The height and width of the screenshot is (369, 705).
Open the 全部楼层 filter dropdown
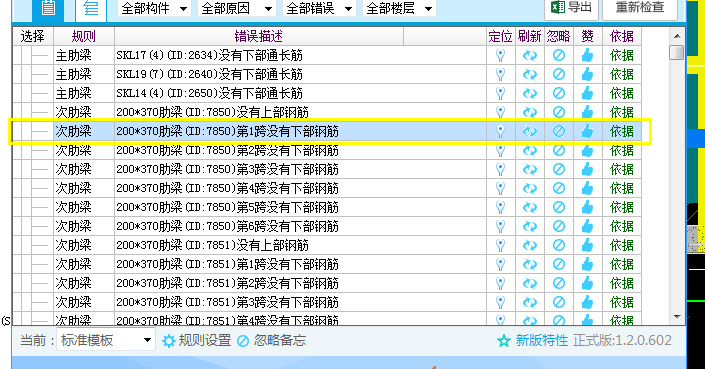(399, 8)
